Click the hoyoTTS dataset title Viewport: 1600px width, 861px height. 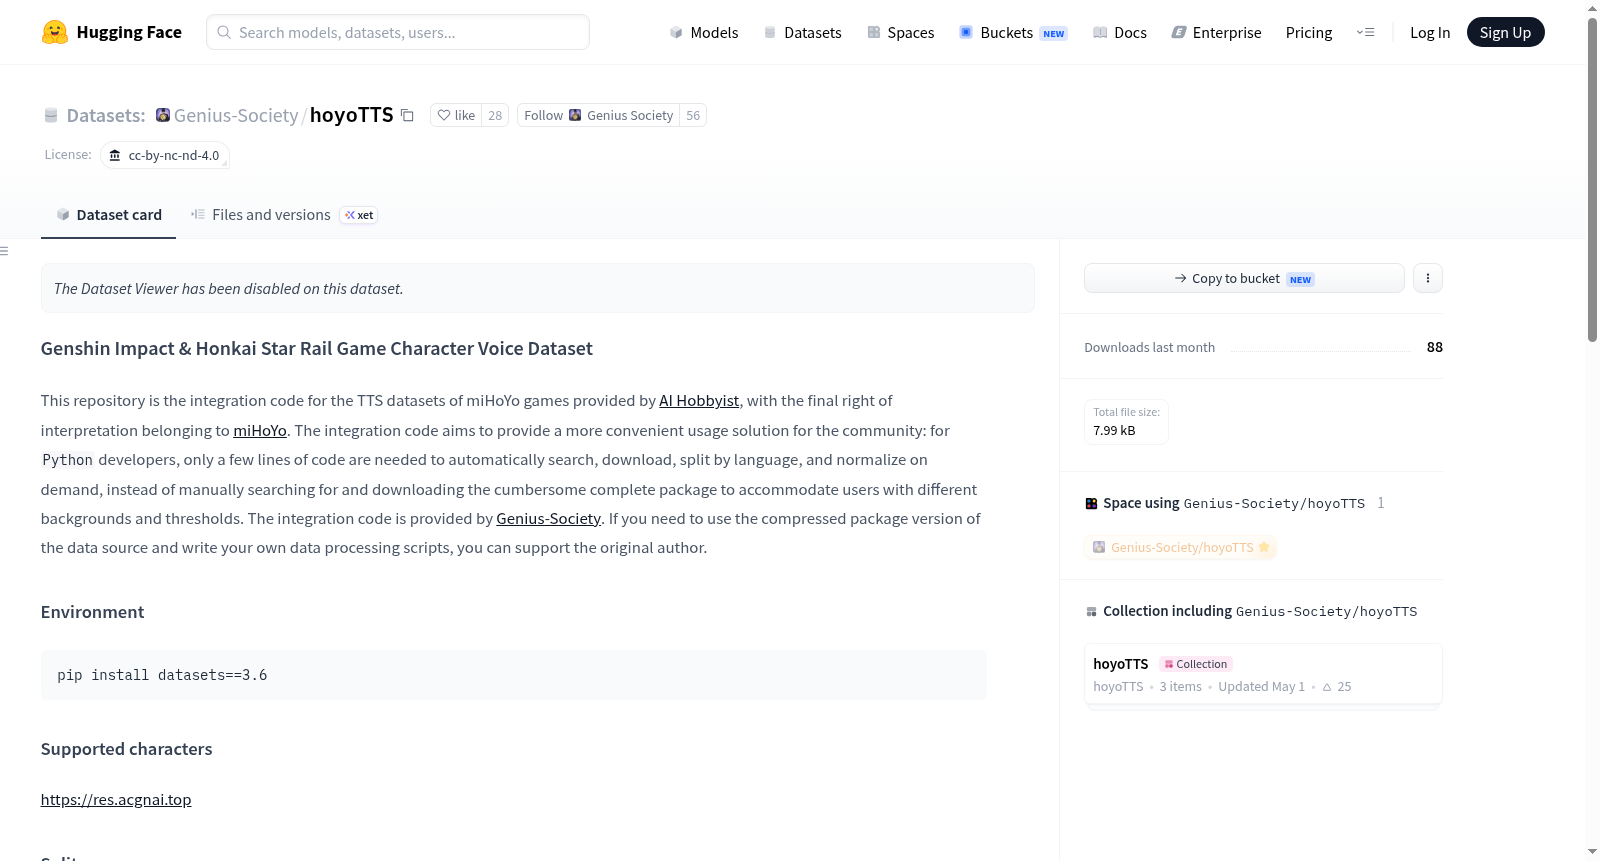click(352, 115)
